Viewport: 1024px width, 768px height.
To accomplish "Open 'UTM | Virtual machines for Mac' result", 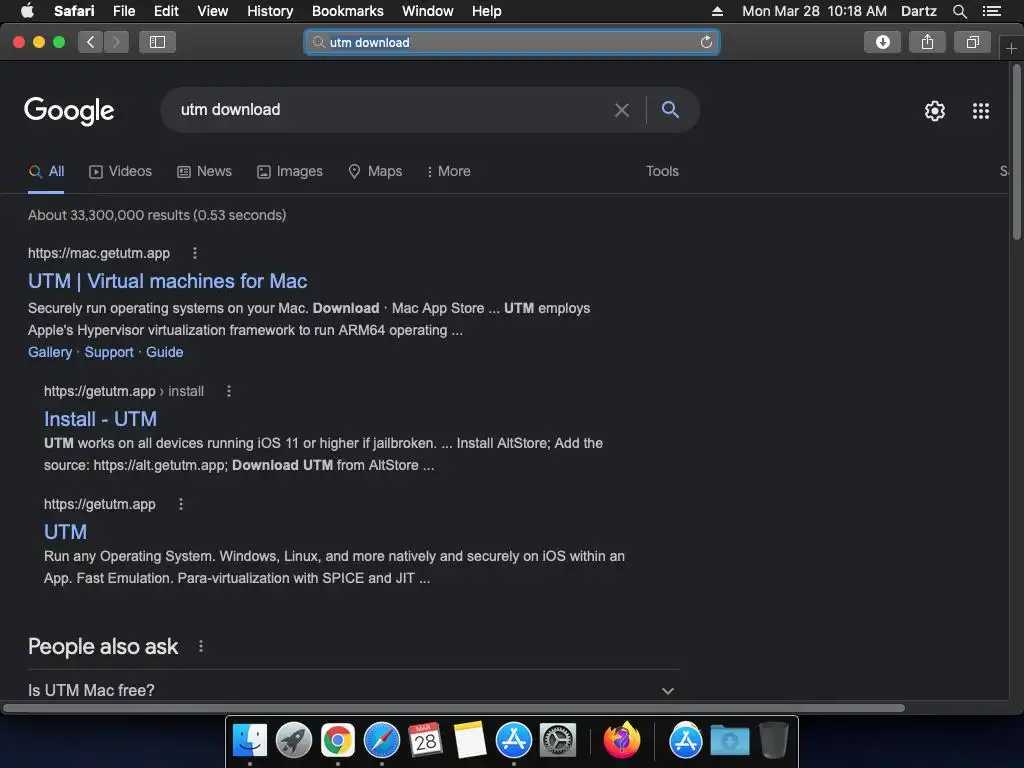I will coord(167,281).
